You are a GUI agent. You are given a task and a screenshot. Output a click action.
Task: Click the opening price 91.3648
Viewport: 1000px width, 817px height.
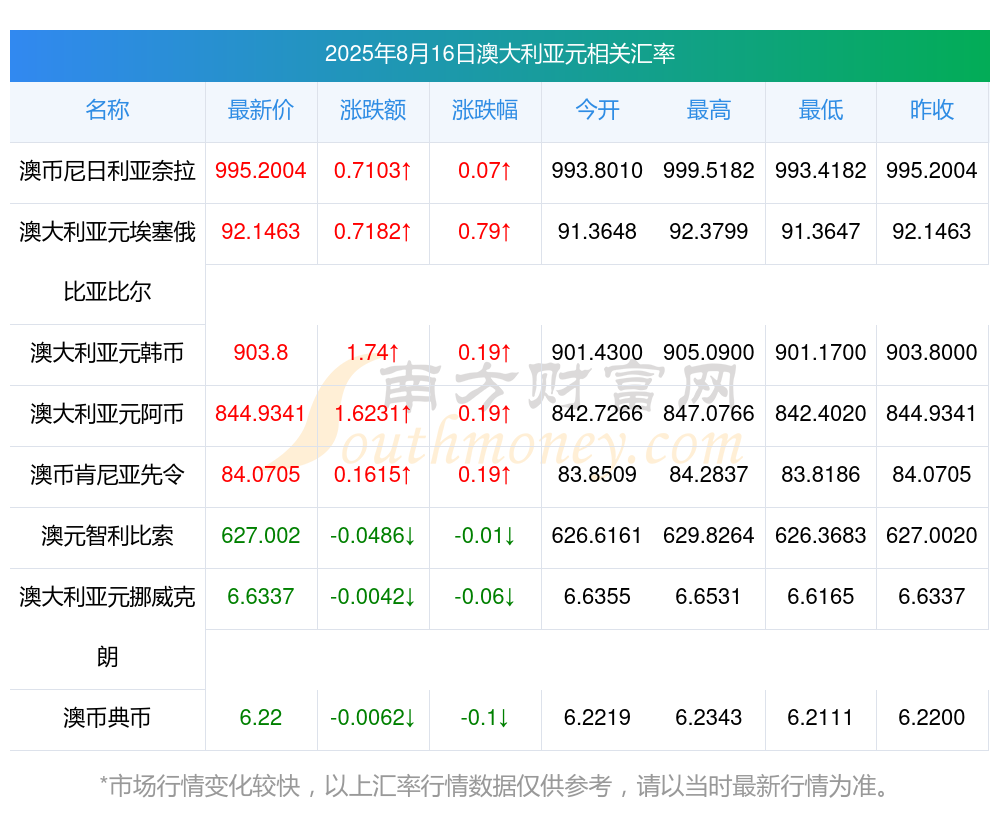(x=597, y=232)
